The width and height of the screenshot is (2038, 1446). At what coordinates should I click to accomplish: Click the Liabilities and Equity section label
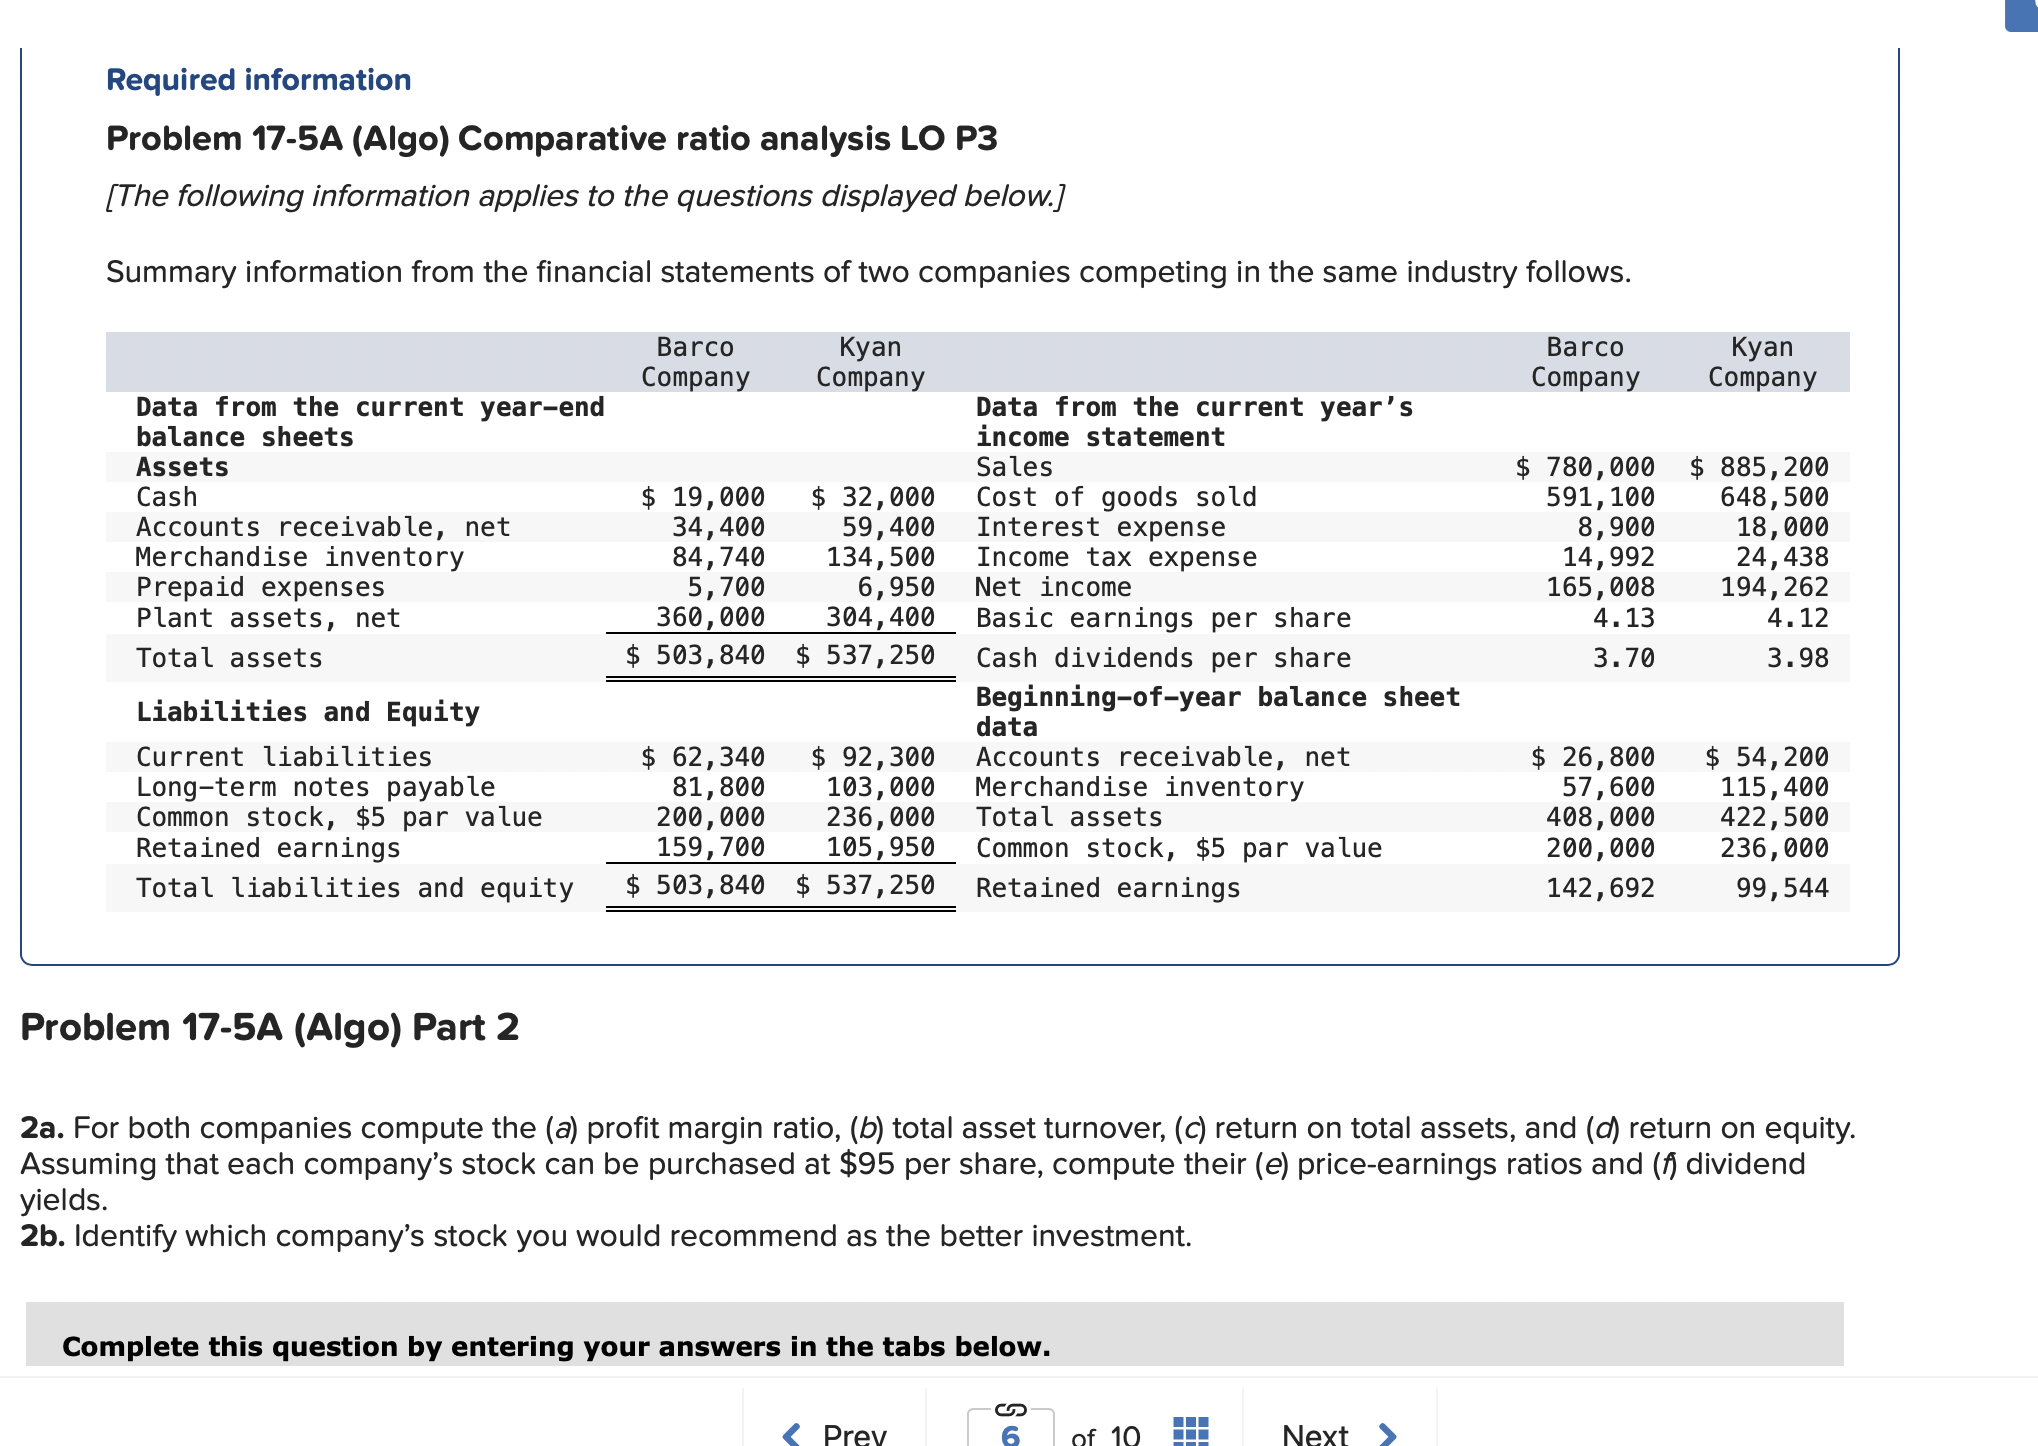pyautogui.click(x=308, y=712)
